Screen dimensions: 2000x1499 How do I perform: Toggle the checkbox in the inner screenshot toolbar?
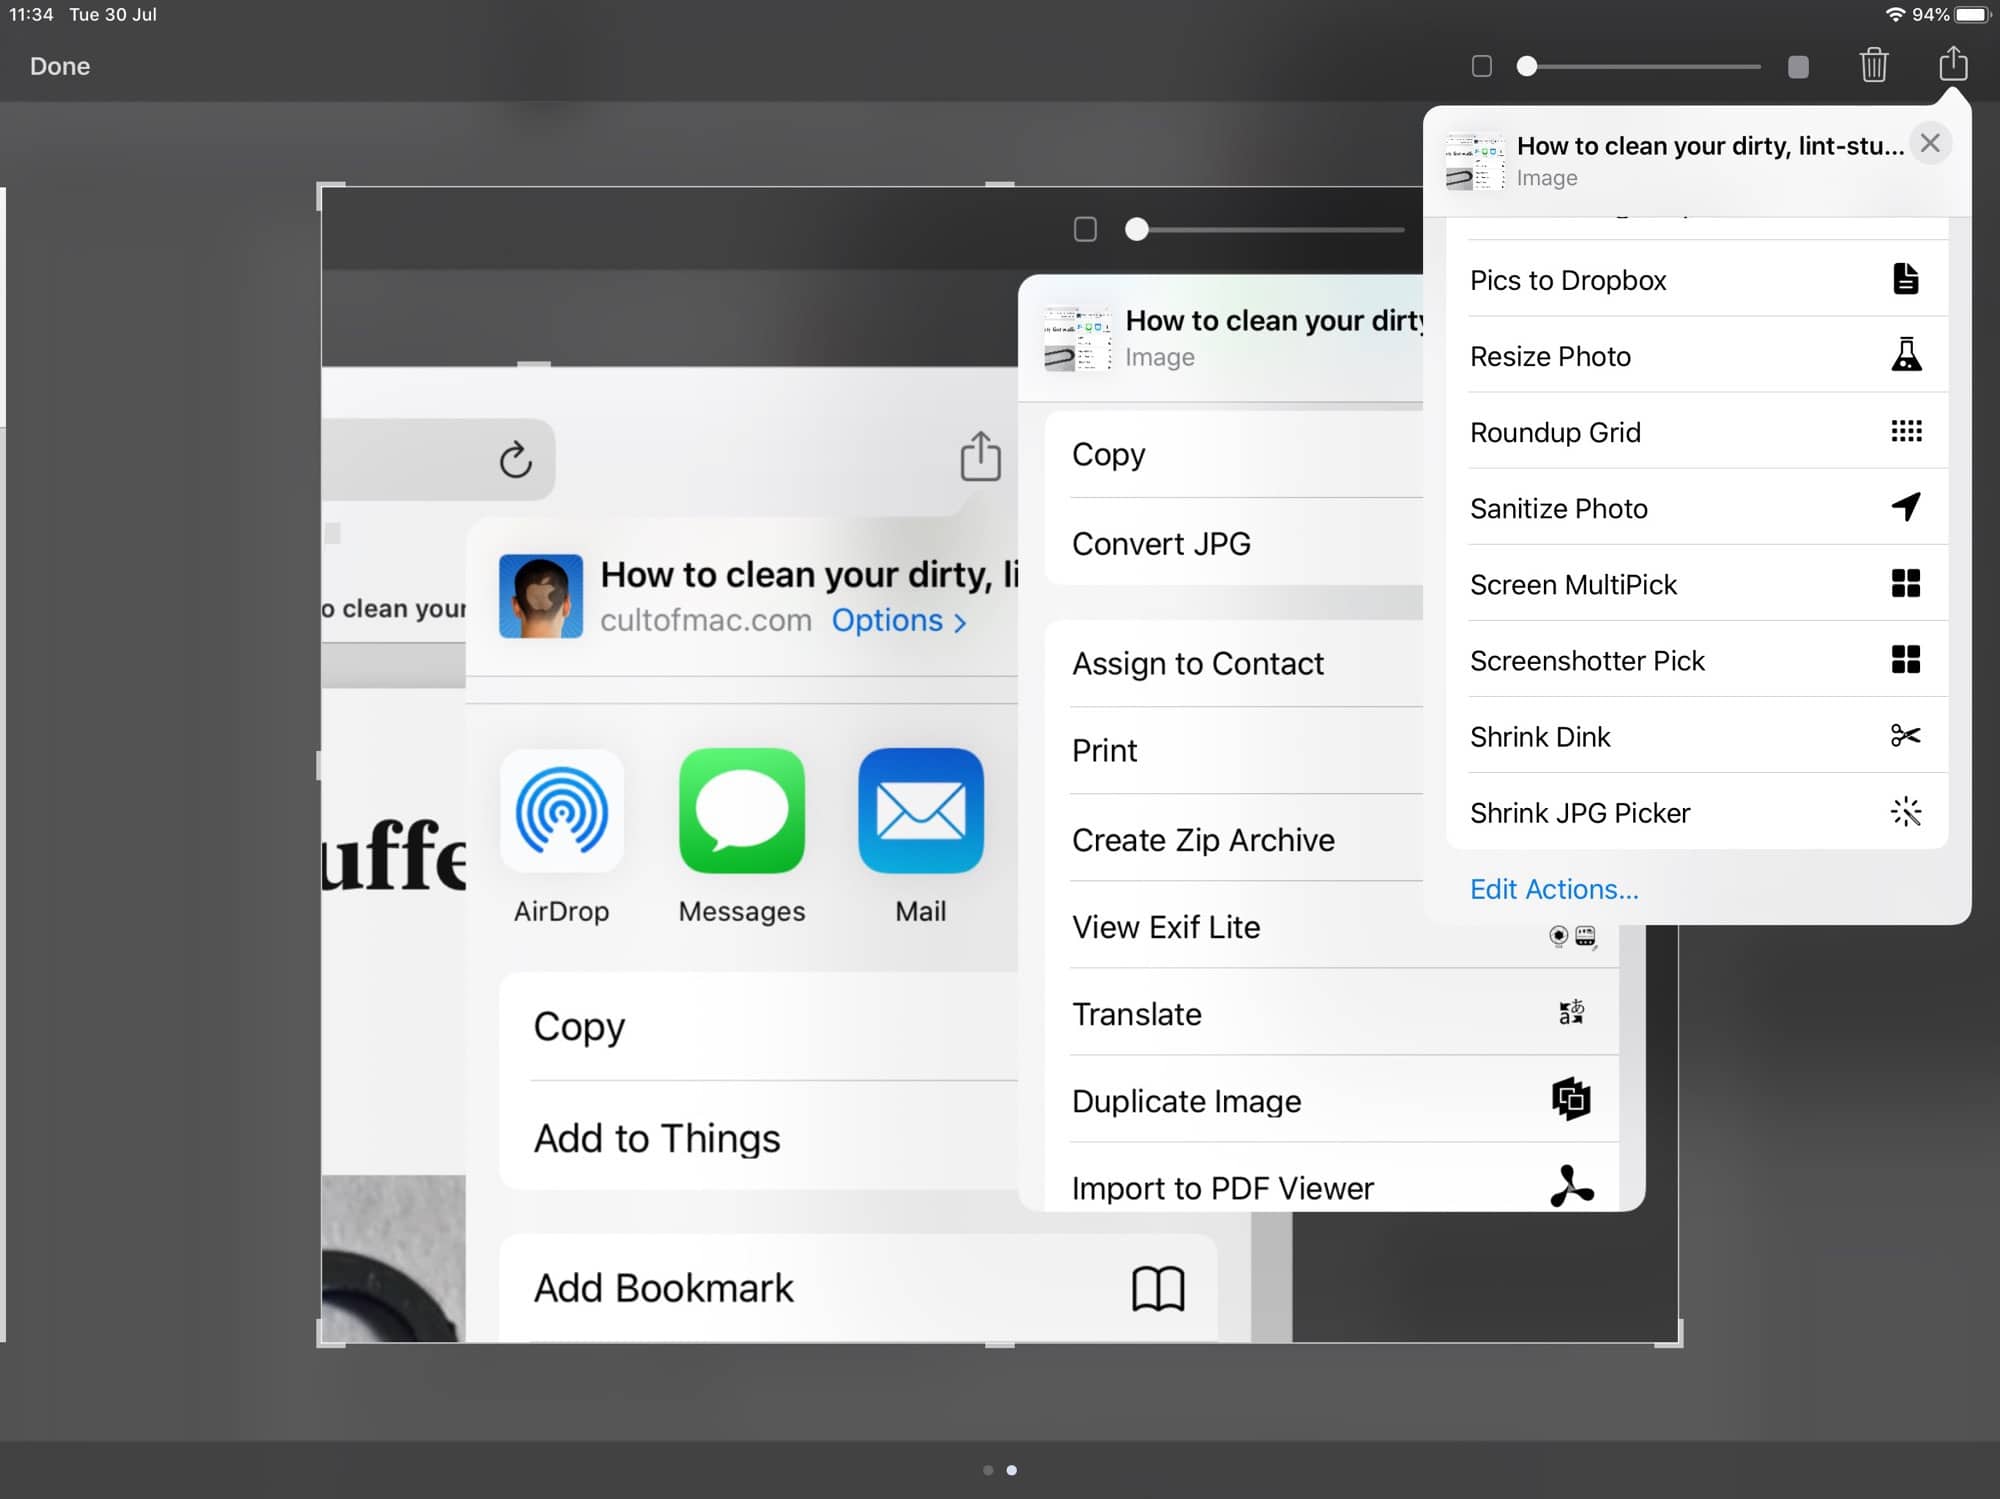point(1084,229)
